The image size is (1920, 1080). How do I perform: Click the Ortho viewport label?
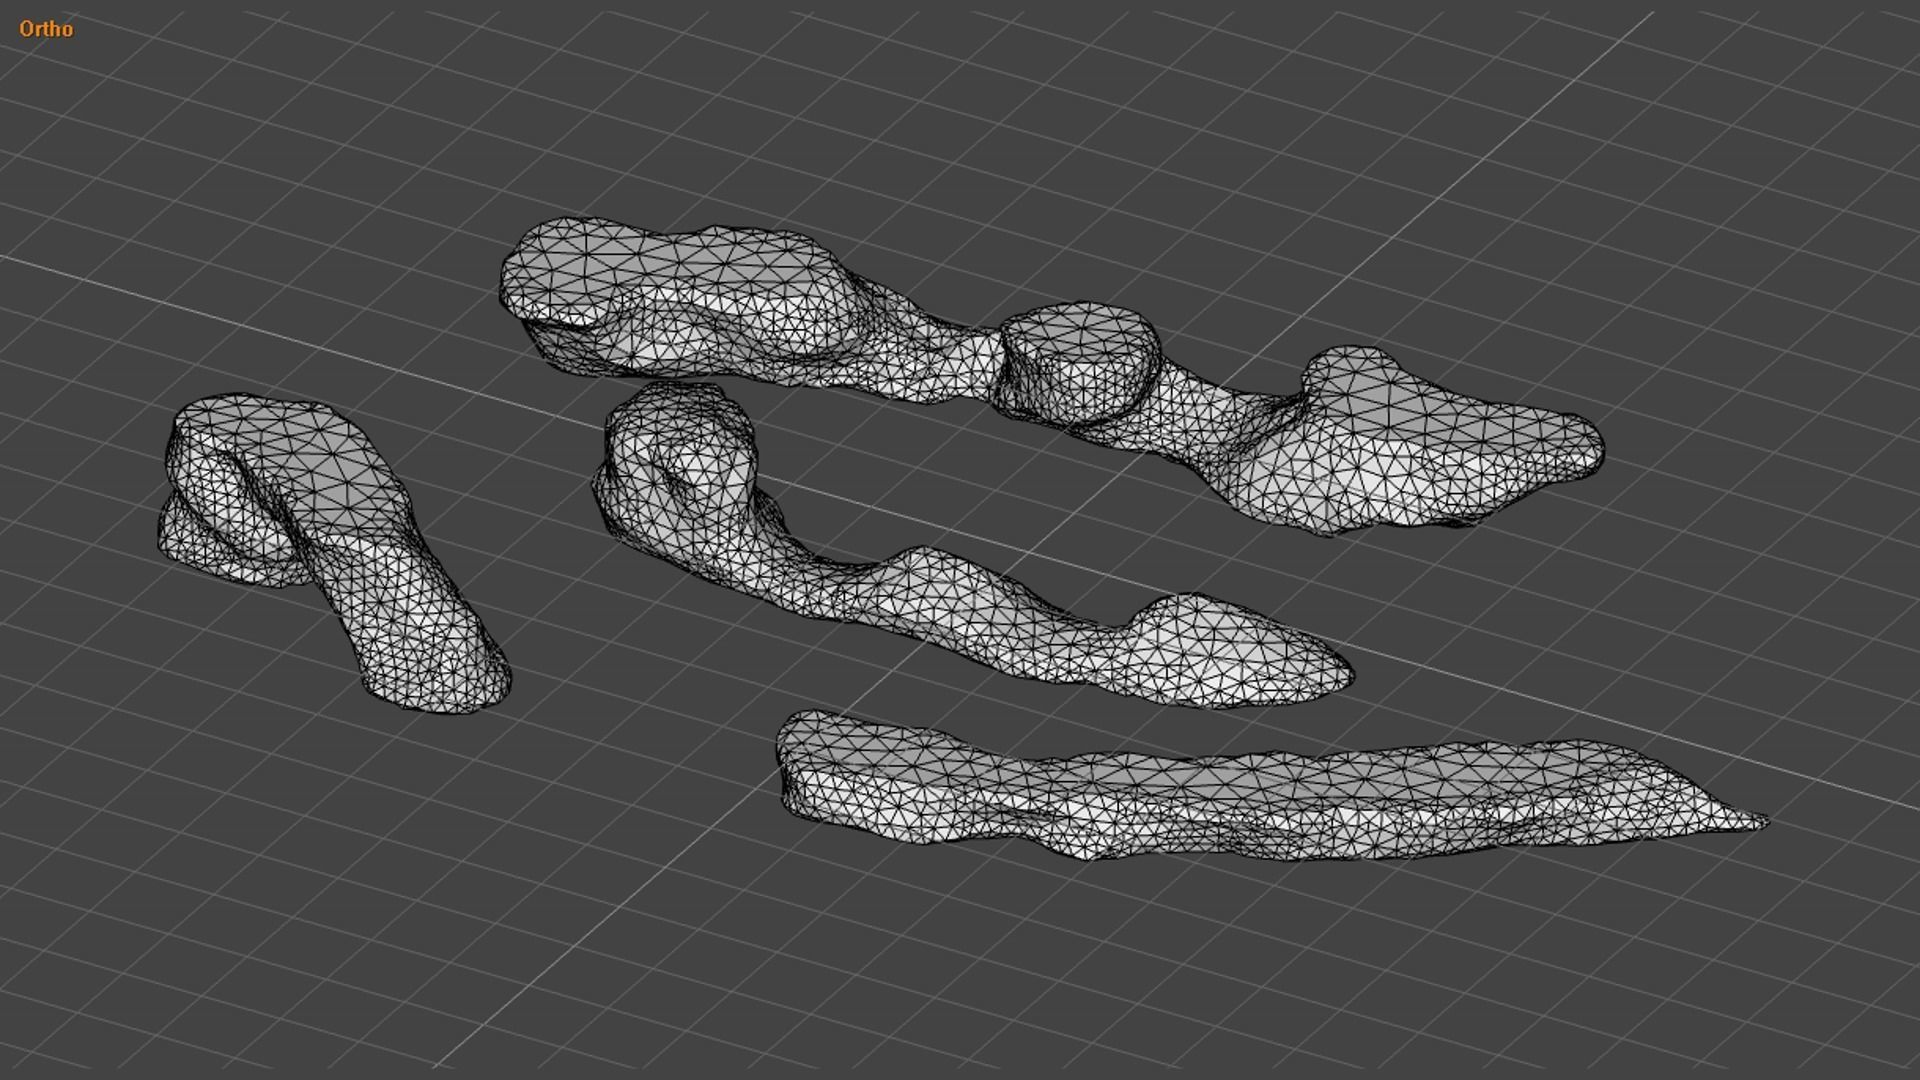(46, 29)
